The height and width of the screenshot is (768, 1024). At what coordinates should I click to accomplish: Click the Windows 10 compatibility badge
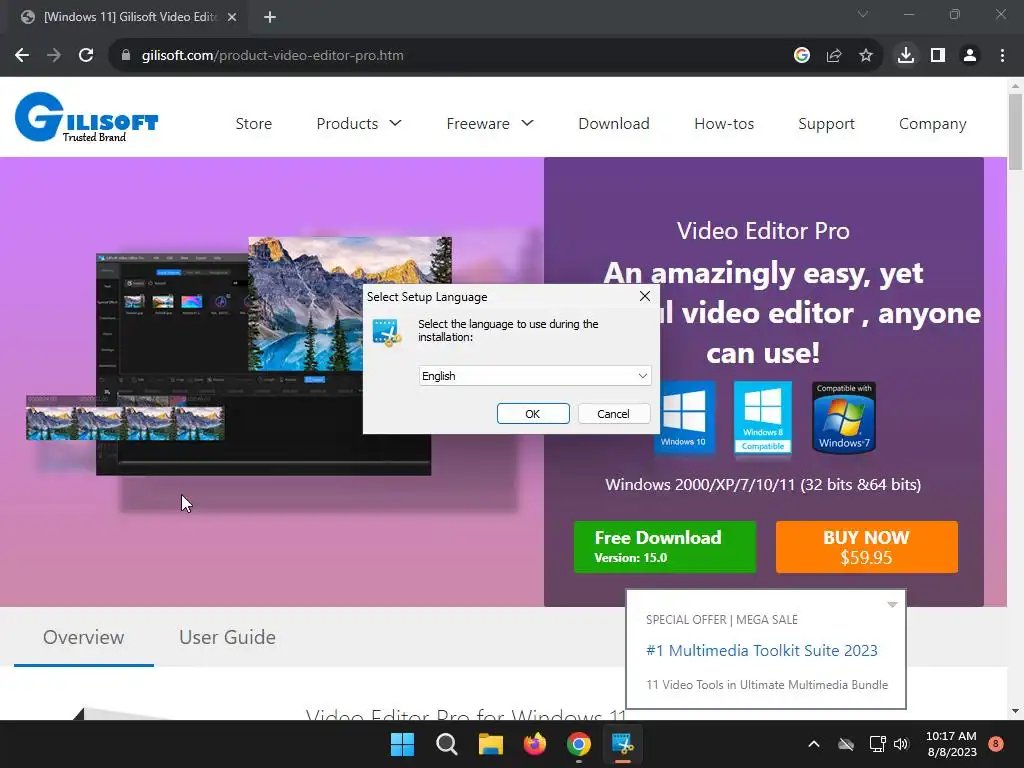(x=683, y=417)
